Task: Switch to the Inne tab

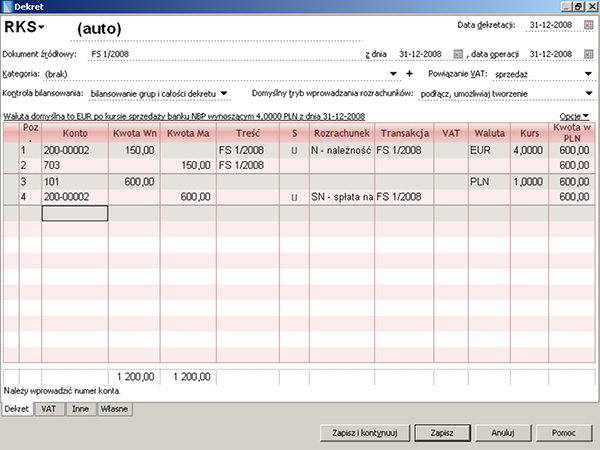Action: 80,409
